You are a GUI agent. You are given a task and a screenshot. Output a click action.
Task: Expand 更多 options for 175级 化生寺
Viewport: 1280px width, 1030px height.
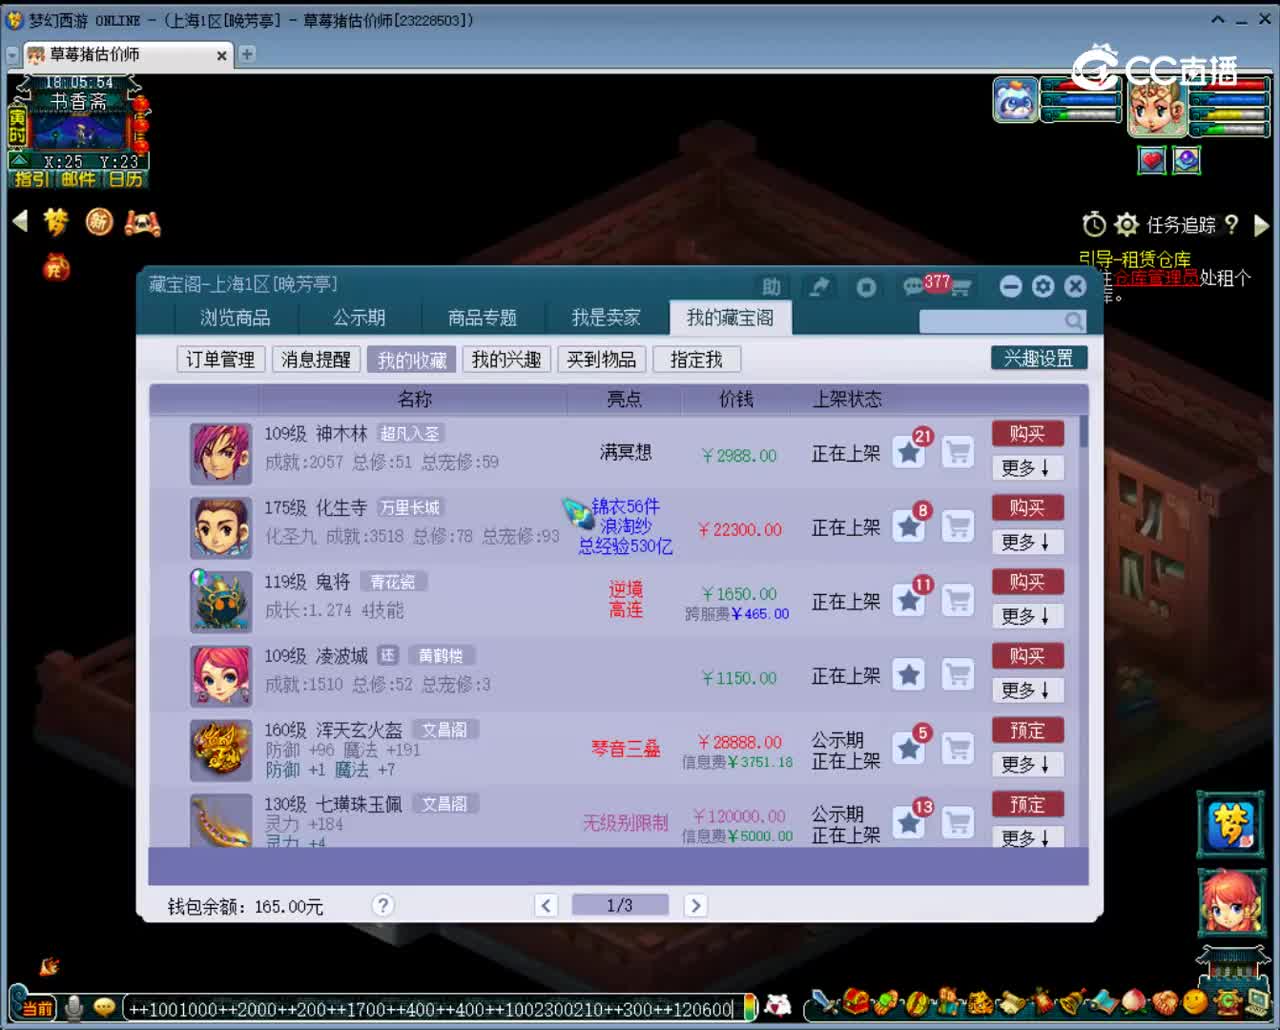pyautogui.click(x=1027, y=542)
